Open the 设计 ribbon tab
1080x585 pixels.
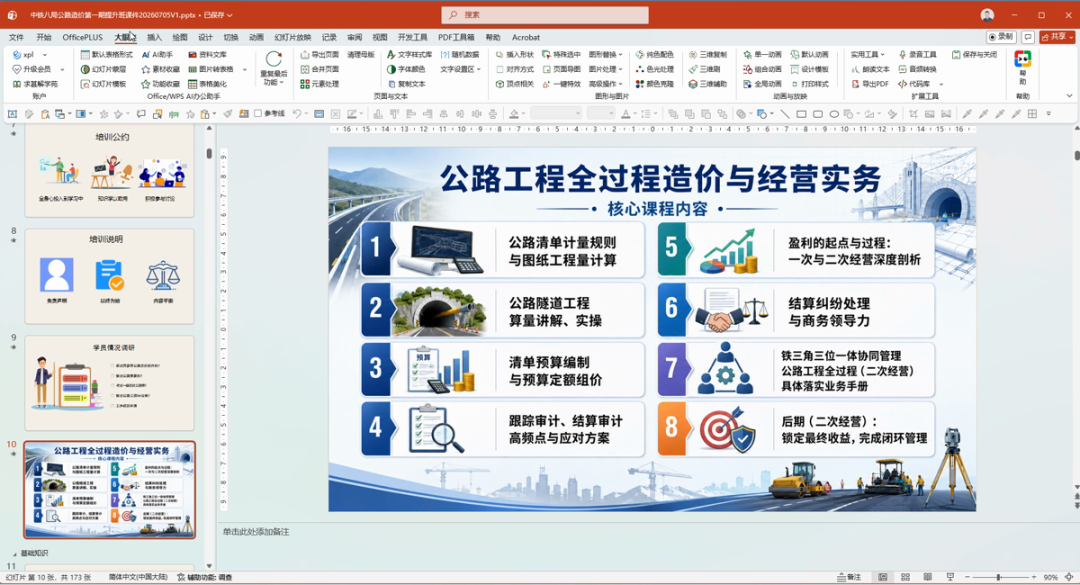205,37
